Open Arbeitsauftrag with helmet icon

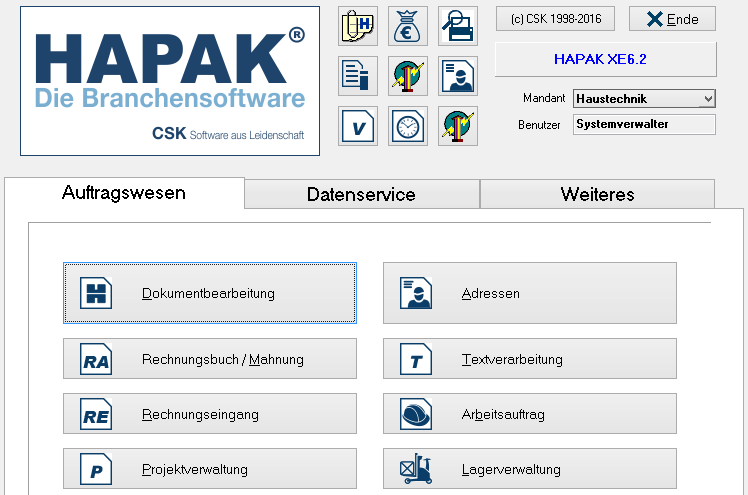pyautogui.click(x=530, y=413)
